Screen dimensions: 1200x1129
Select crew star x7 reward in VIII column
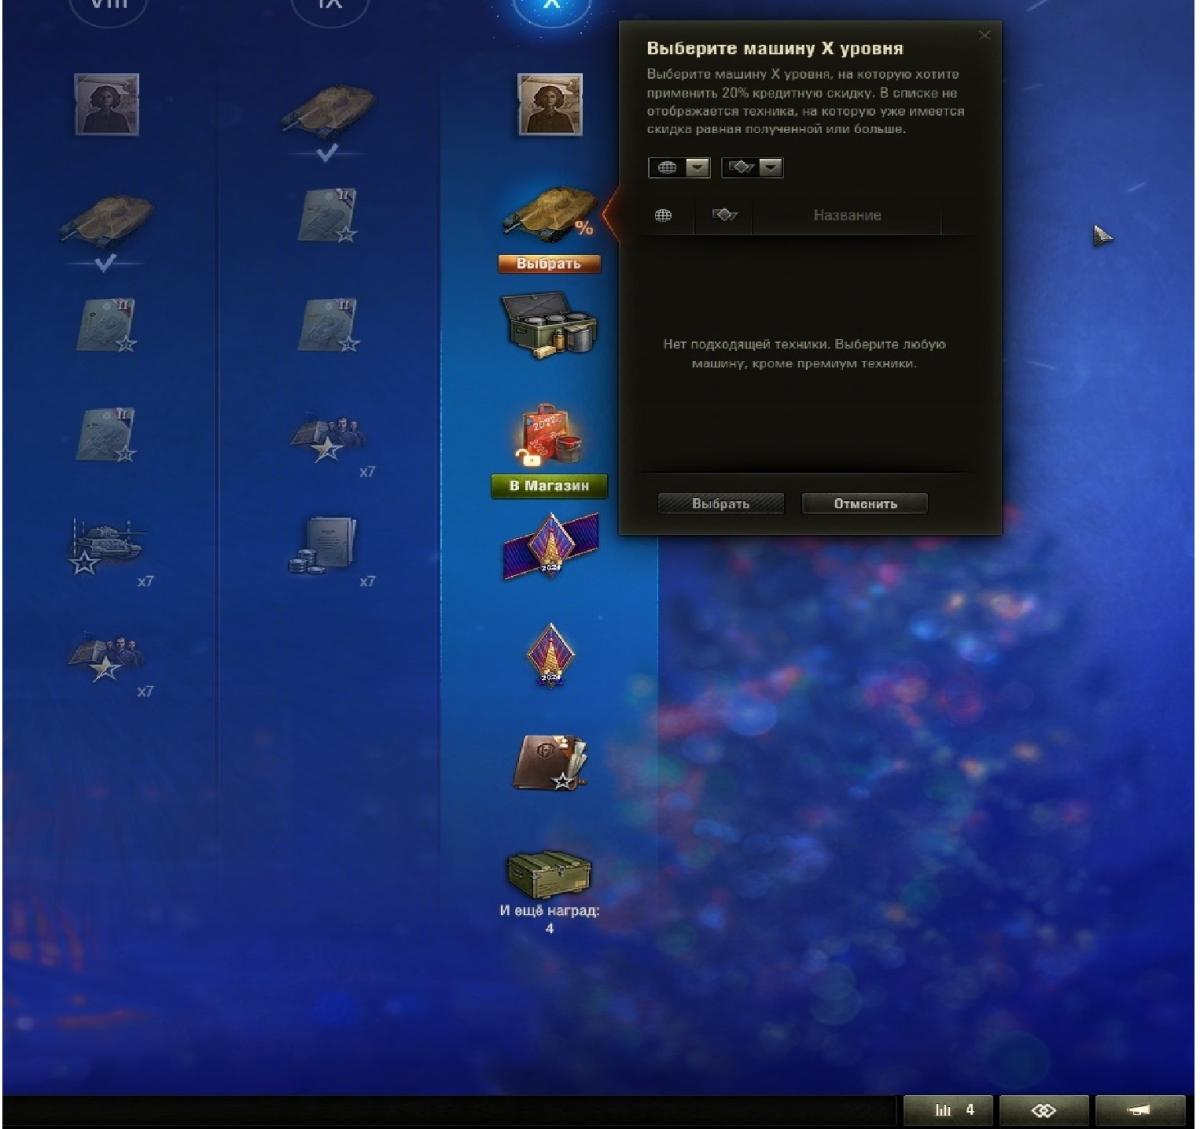click(x=106, y=657)
